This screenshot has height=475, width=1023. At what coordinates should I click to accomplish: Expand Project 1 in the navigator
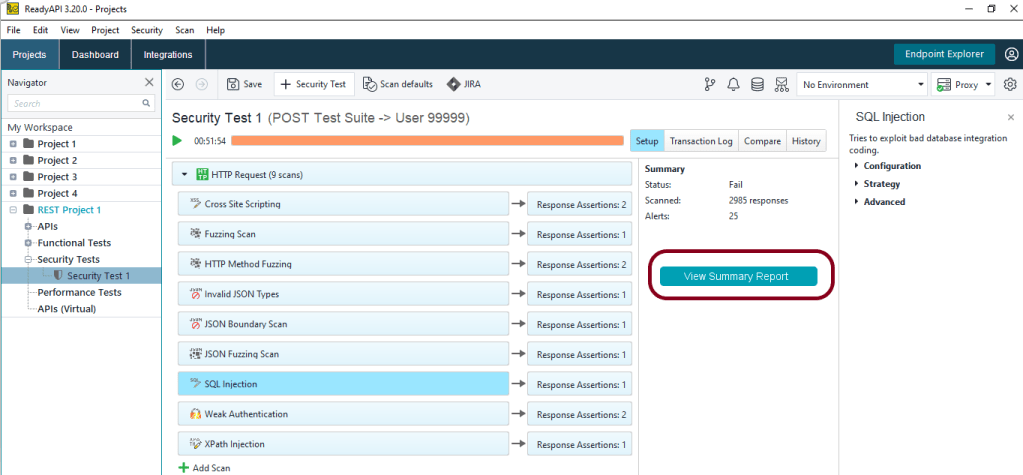(x=14, y=144)
